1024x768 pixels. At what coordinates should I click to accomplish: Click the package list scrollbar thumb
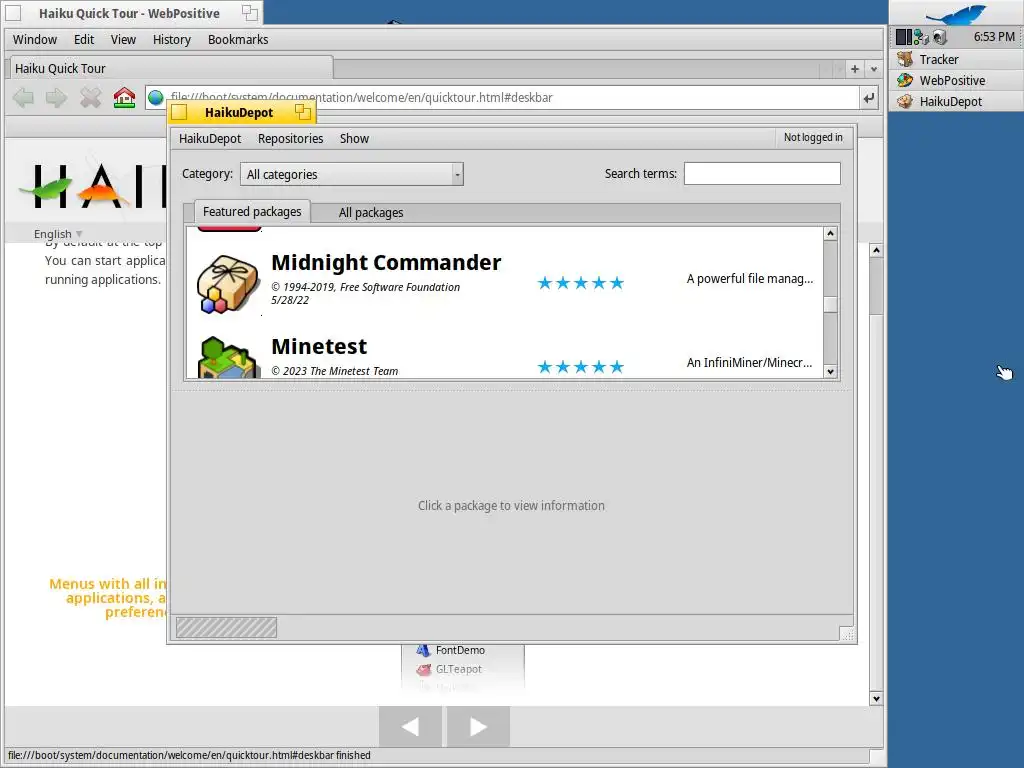[830, 305]
